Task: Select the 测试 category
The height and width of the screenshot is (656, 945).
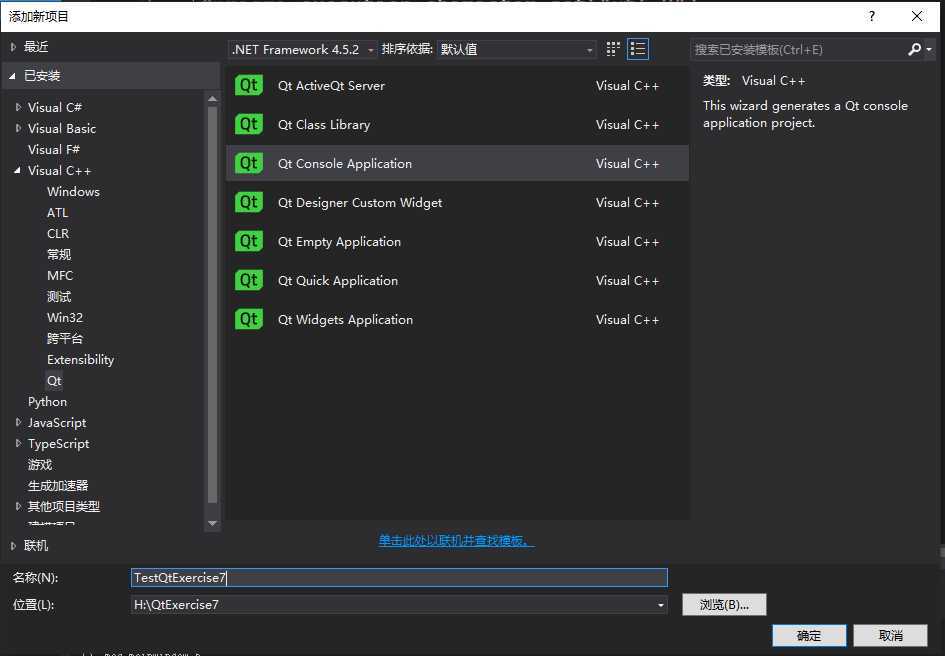Action: click(59, 296)
